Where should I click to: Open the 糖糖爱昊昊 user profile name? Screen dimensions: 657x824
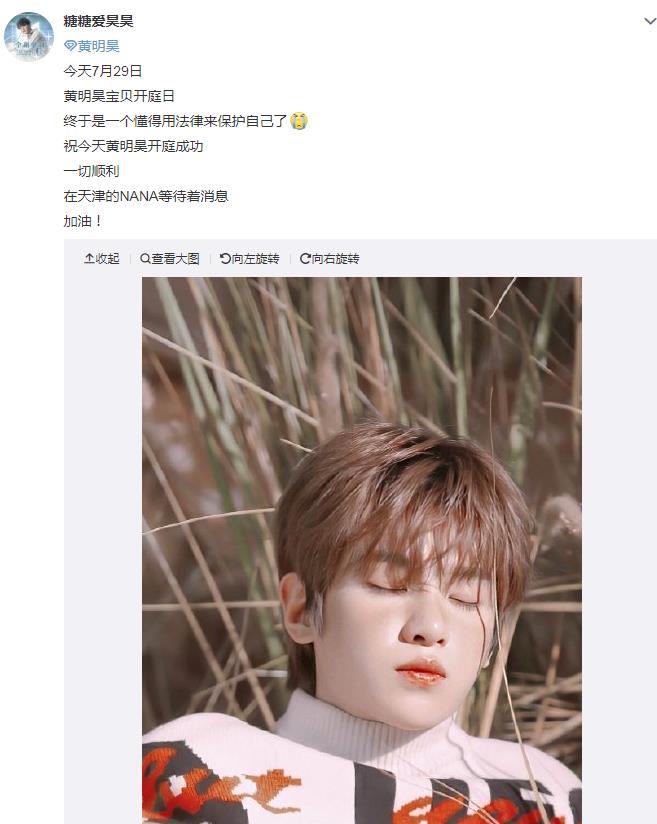point(98,21)
